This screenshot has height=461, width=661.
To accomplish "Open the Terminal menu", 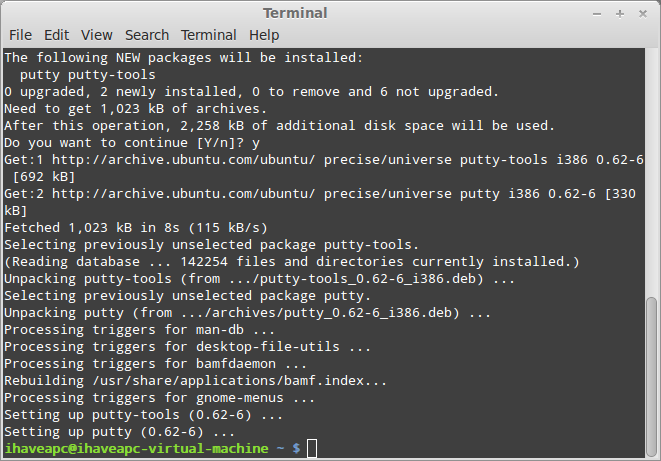I will [209, 35].
